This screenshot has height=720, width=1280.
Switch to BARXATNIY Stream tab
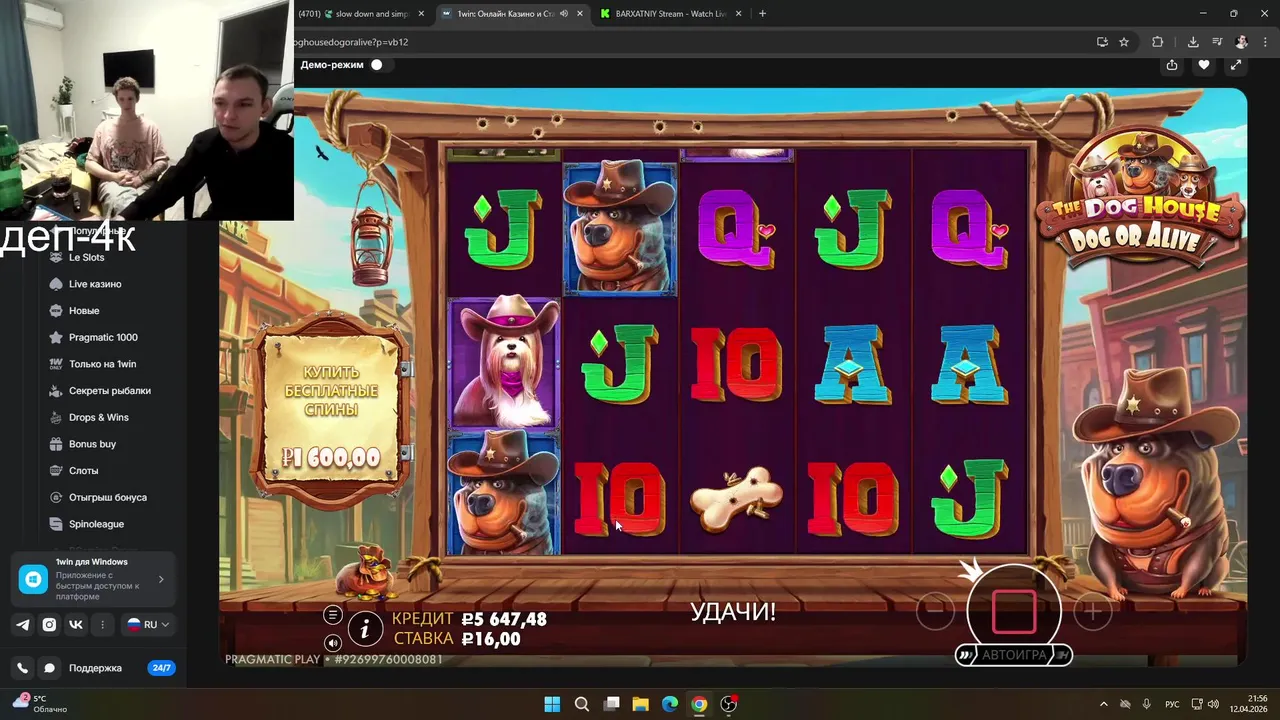[x=671, y=14]
